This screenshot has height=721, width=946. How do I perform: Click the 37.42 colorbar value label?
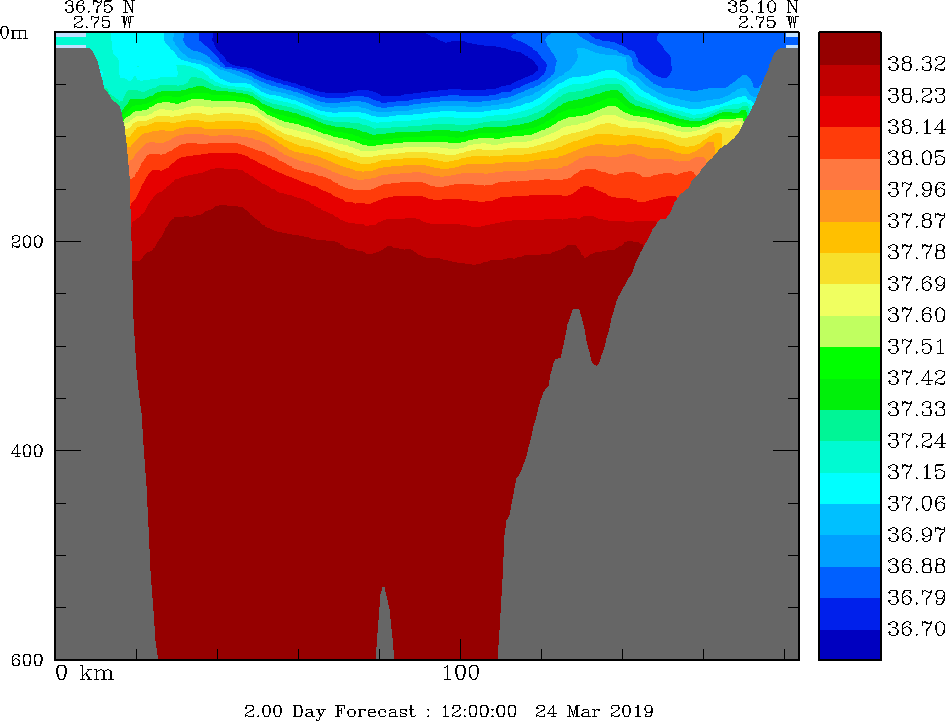pos(916,378)
